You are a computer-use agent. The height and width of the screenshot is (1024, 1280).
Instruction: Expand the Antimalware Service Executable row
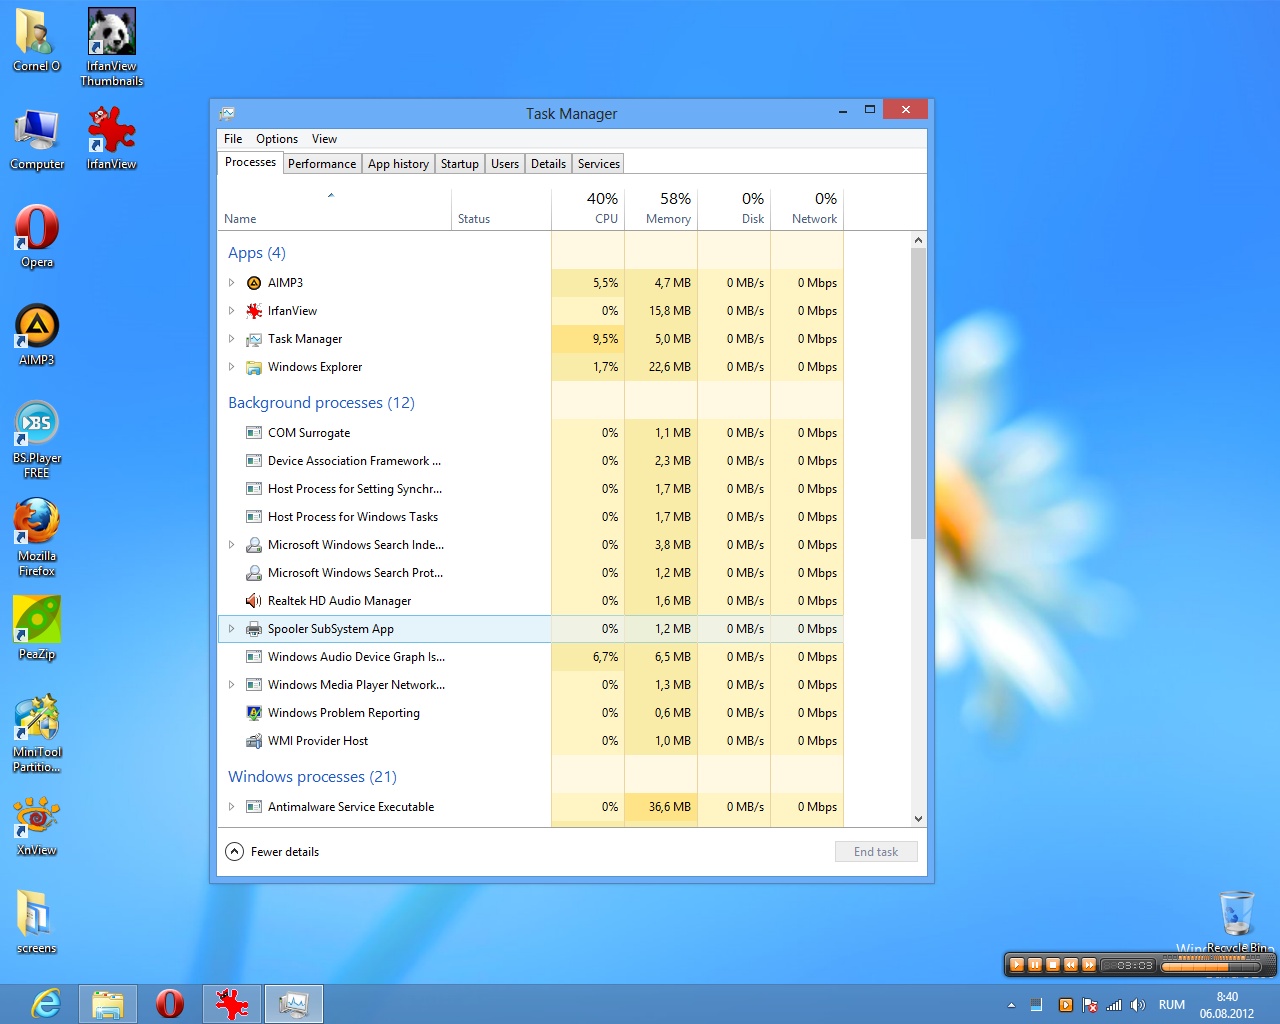coord(232,807)
